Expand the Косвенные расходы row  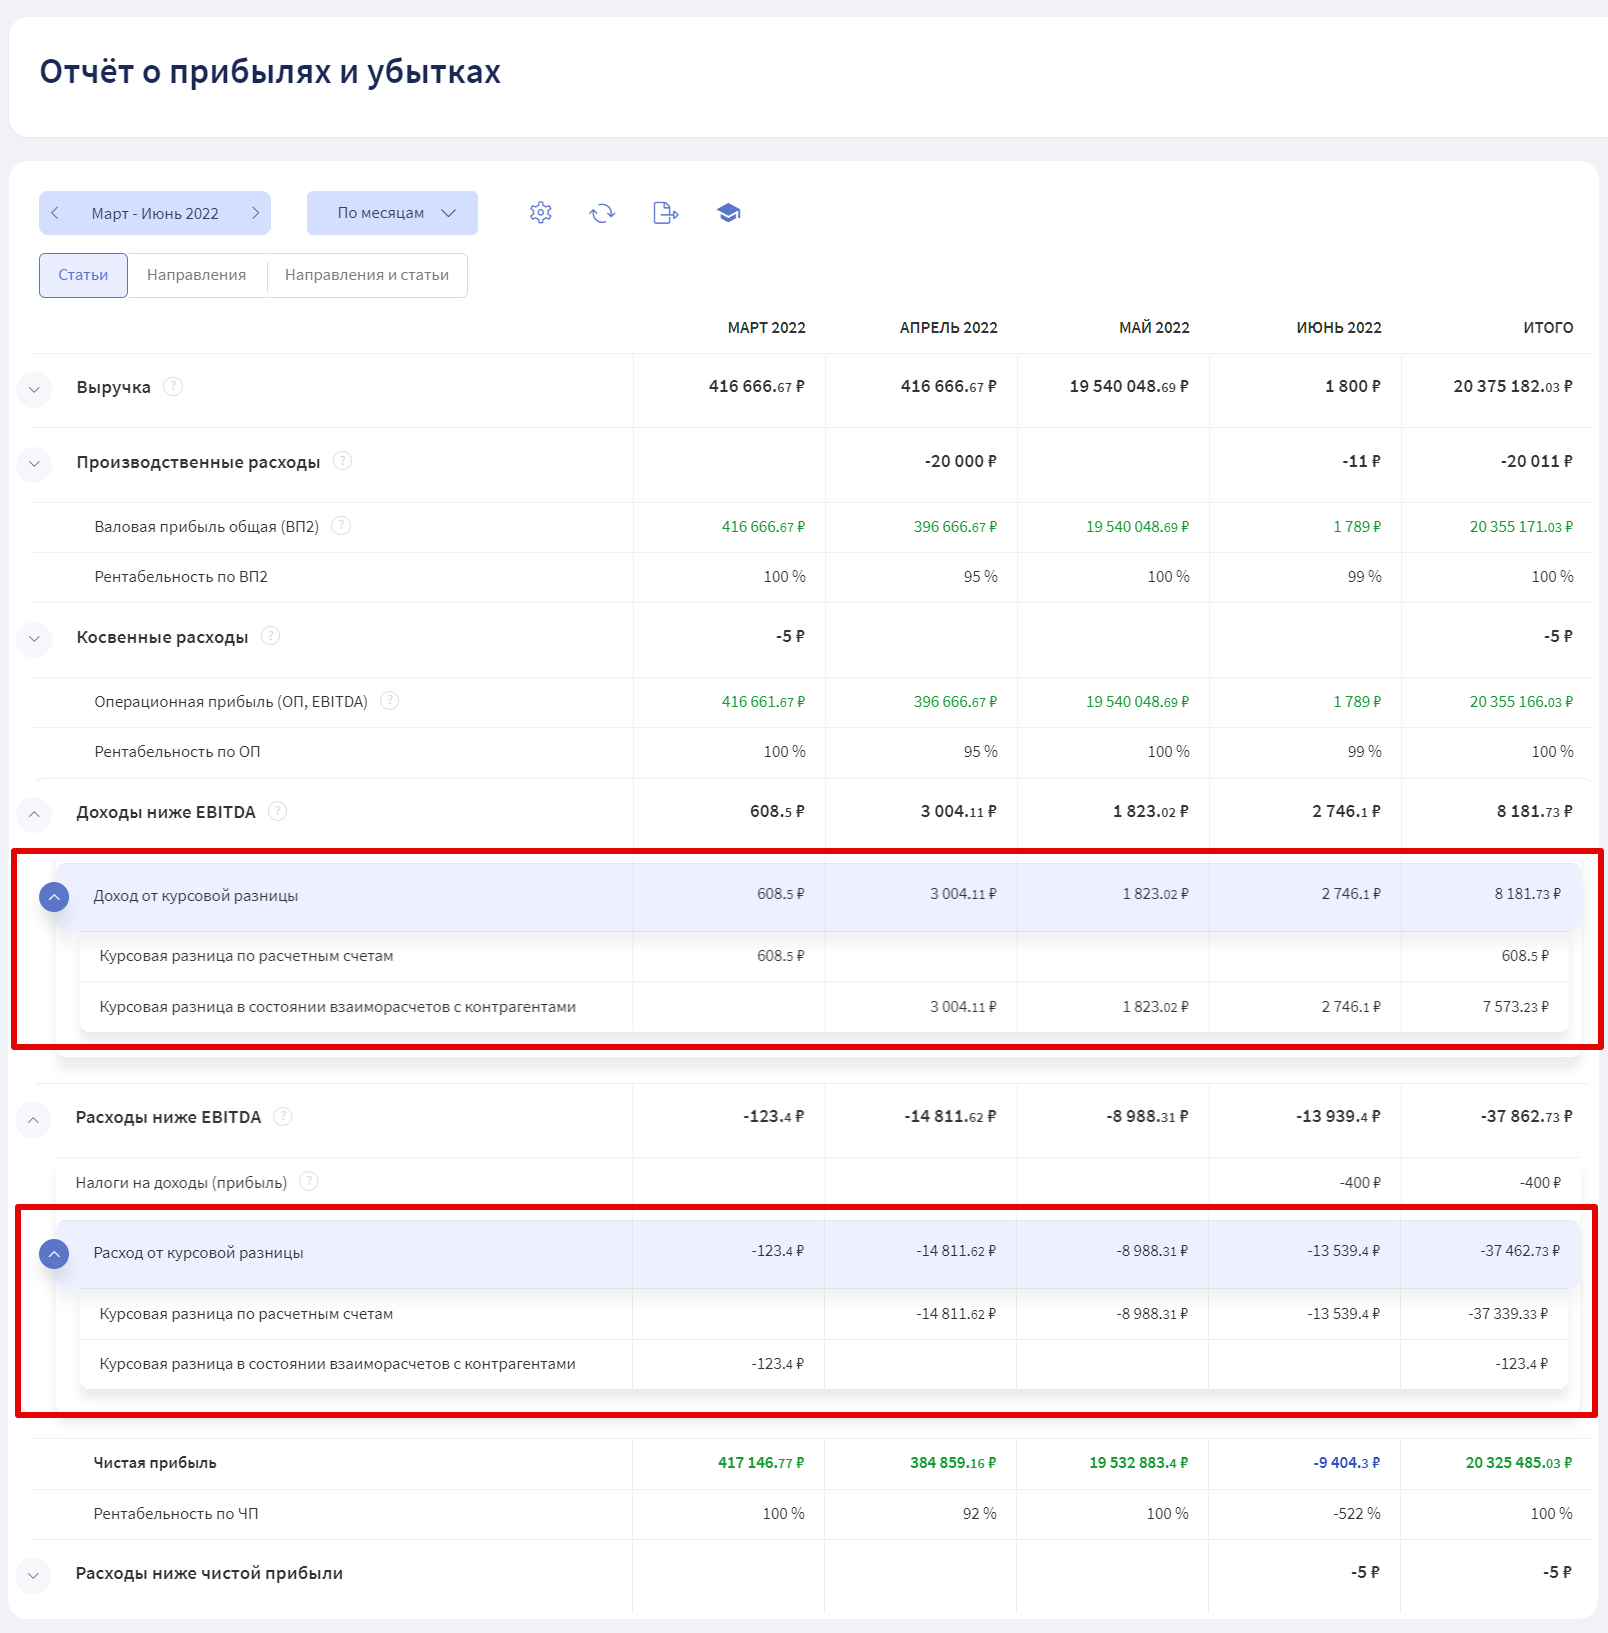coord(34,639)
